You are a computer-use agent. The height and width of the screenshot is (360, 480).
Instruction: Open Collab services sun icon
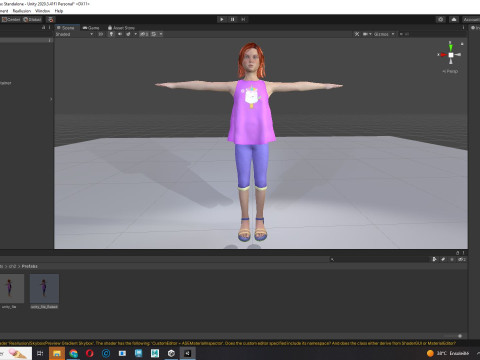tap(441, 19)
